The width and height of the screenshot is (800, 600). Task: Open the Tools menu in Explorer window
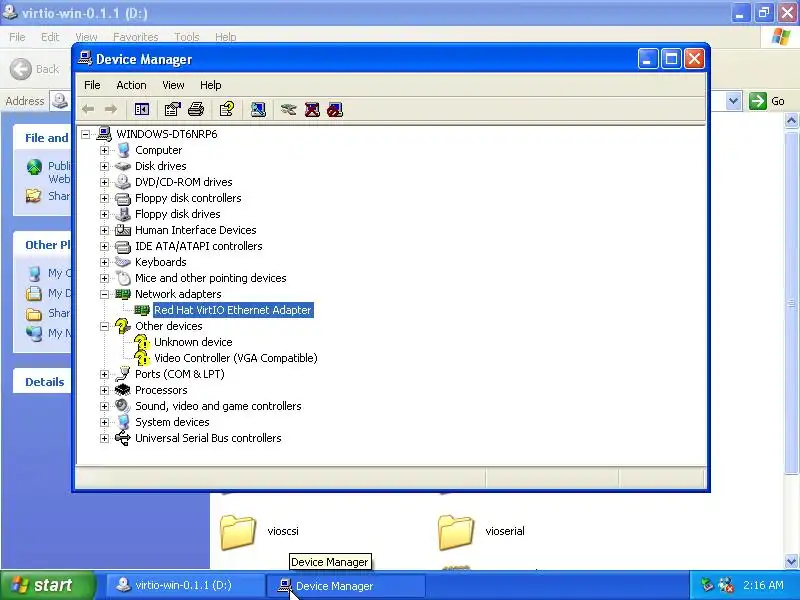coord(187,37)
